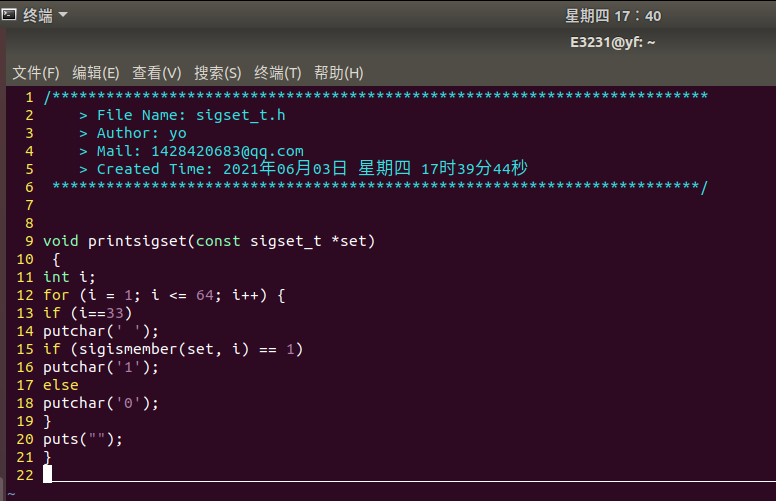Click the Created Time comment line
Image resolution: width=776 pixels, height=501 pixels.
coord(303,169)
